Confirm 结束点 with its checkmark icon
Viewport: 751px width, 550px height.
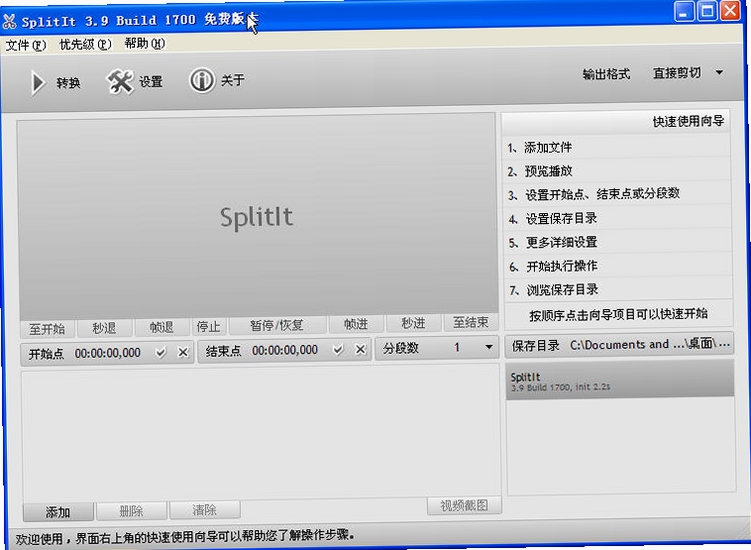tap(338, 350)
